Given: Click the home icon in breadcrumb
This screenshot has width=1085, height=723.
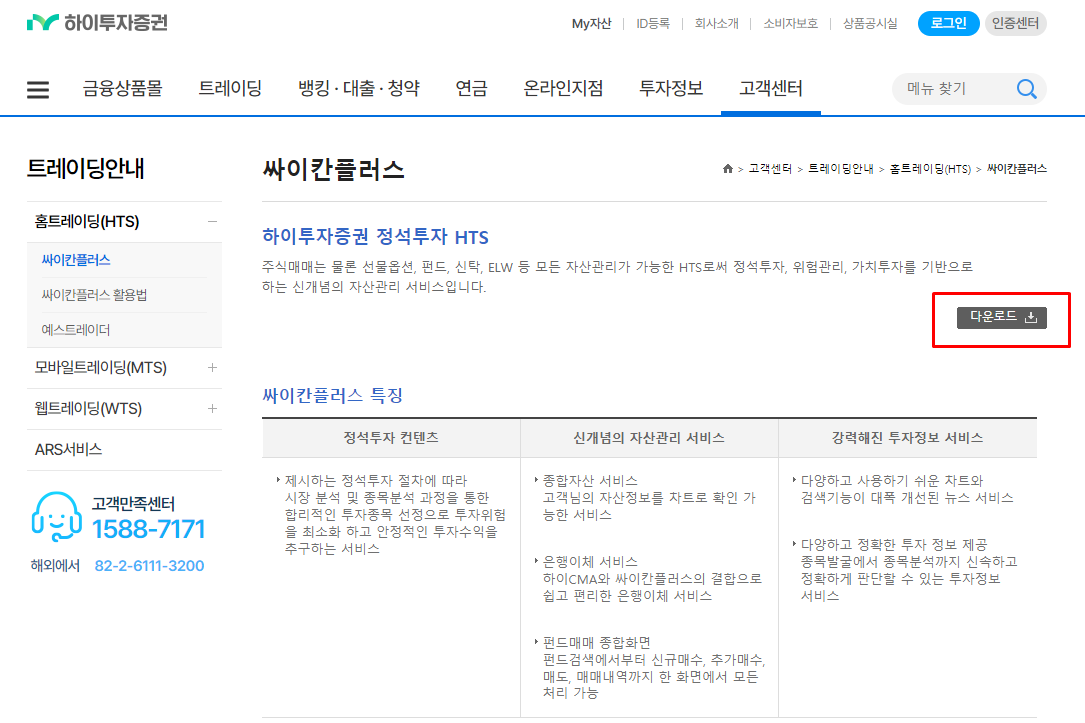Looking at the screenshot, I should click(727, 169).
